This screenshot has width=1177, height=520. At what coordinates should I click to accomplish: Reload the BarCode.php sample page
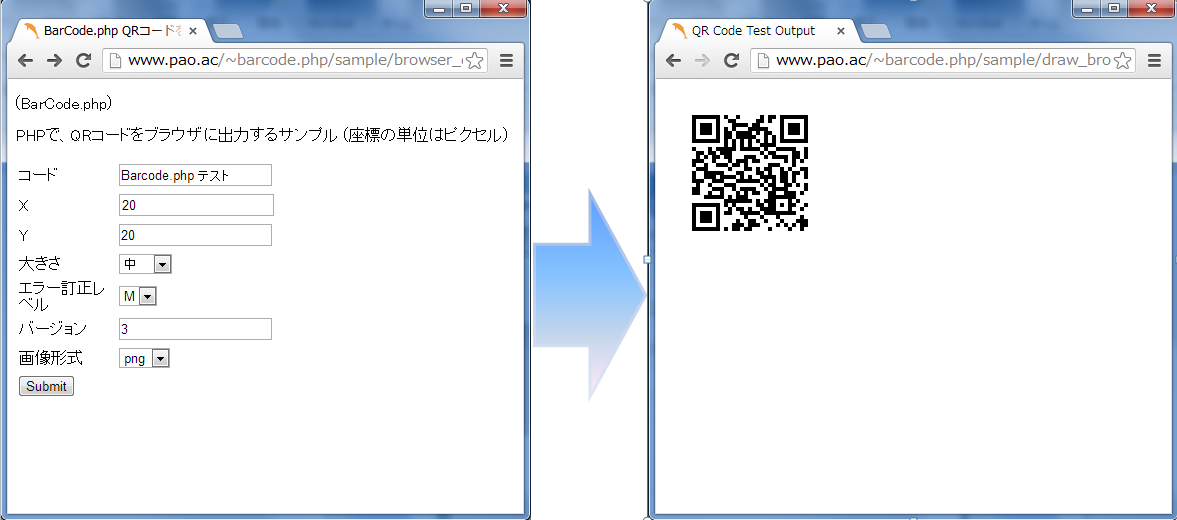[x=83, y=61]
